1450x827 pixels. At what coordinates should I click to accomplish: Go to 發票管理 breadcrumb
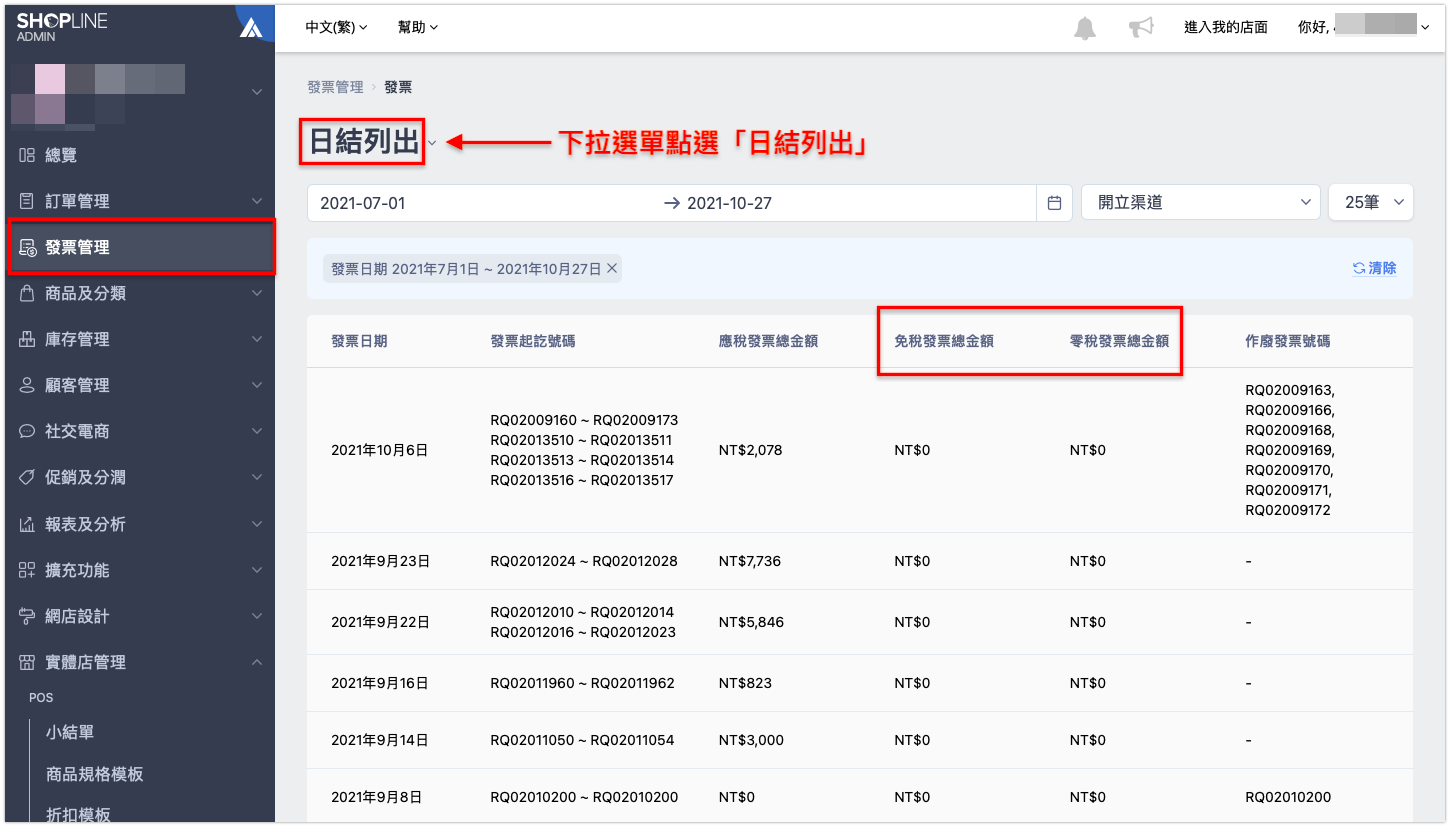coord(335,87)
